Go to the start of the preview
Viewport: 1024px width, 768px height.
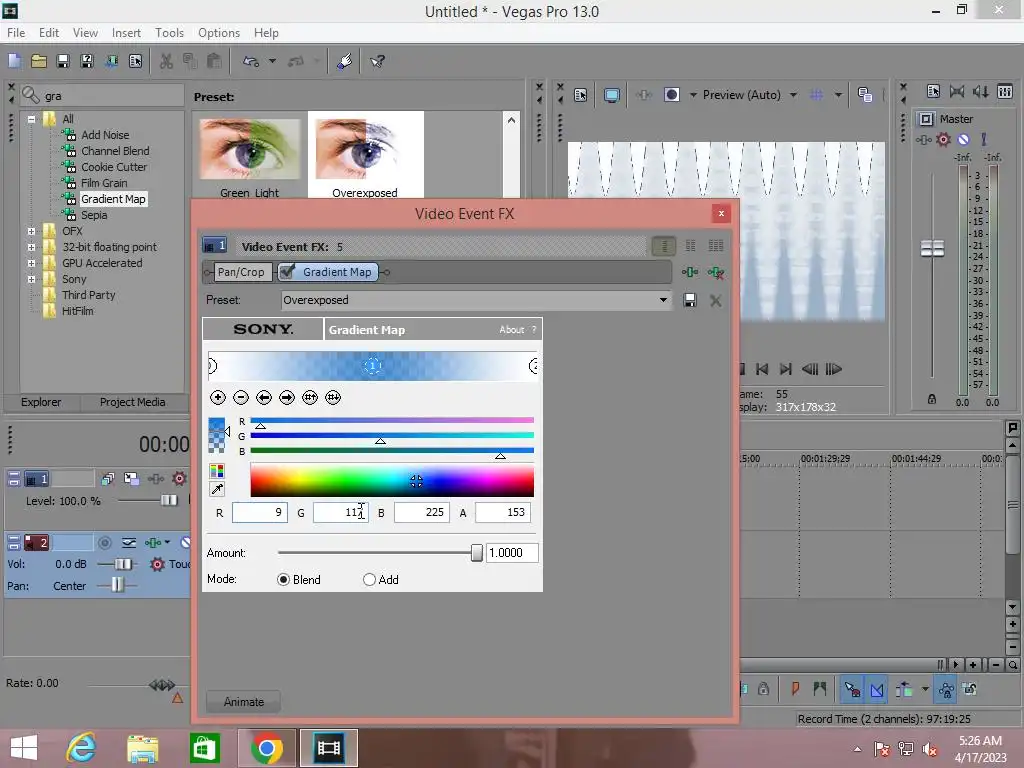point(762,369)
